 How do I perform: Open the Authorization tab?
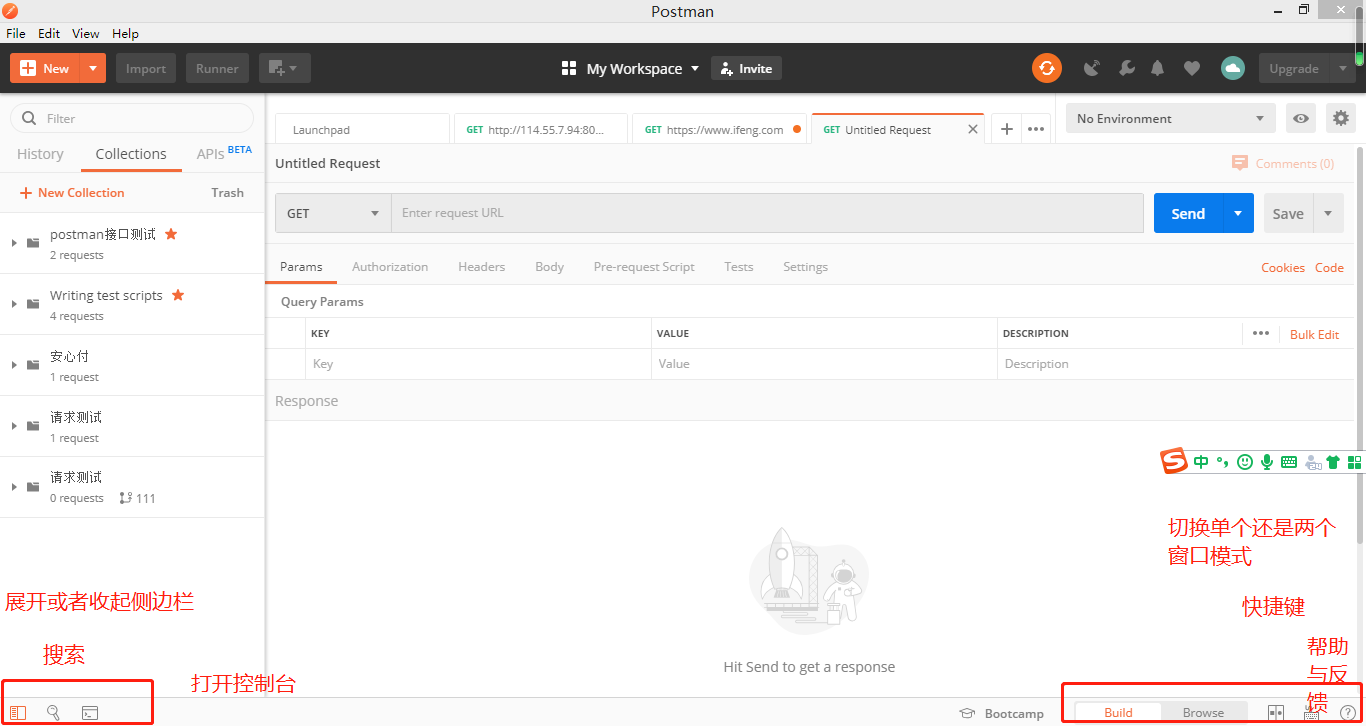click(x=390, y=267)
